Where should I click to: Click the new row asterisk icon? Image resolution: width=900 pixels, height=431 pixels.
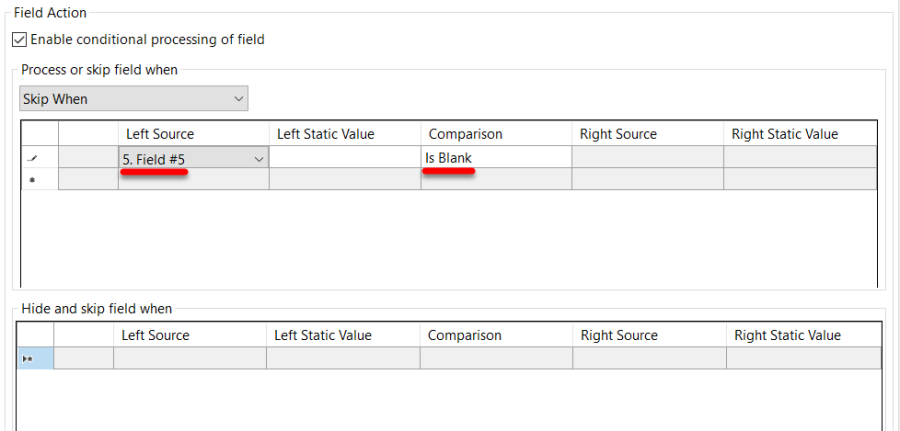tap(31, 180)
